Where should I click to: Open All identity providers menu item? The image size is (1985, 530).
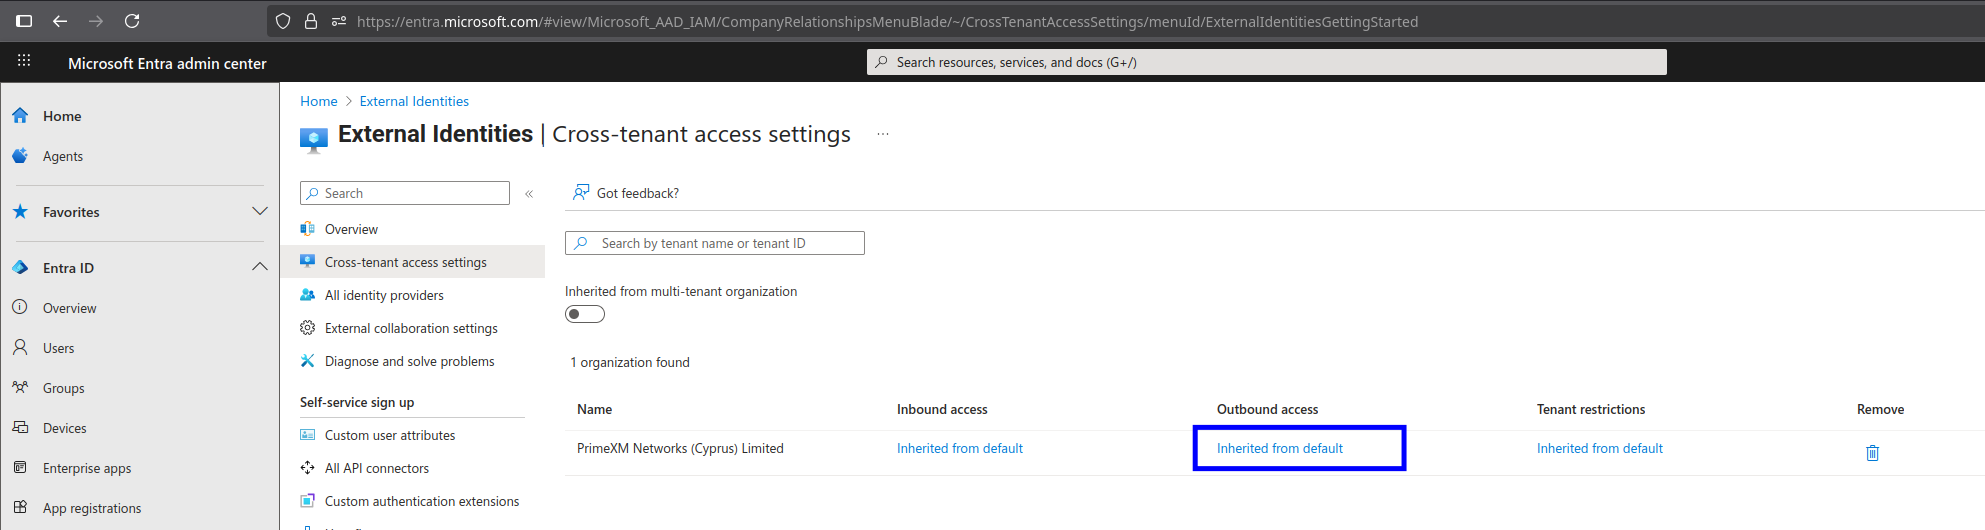click(384, 295)
